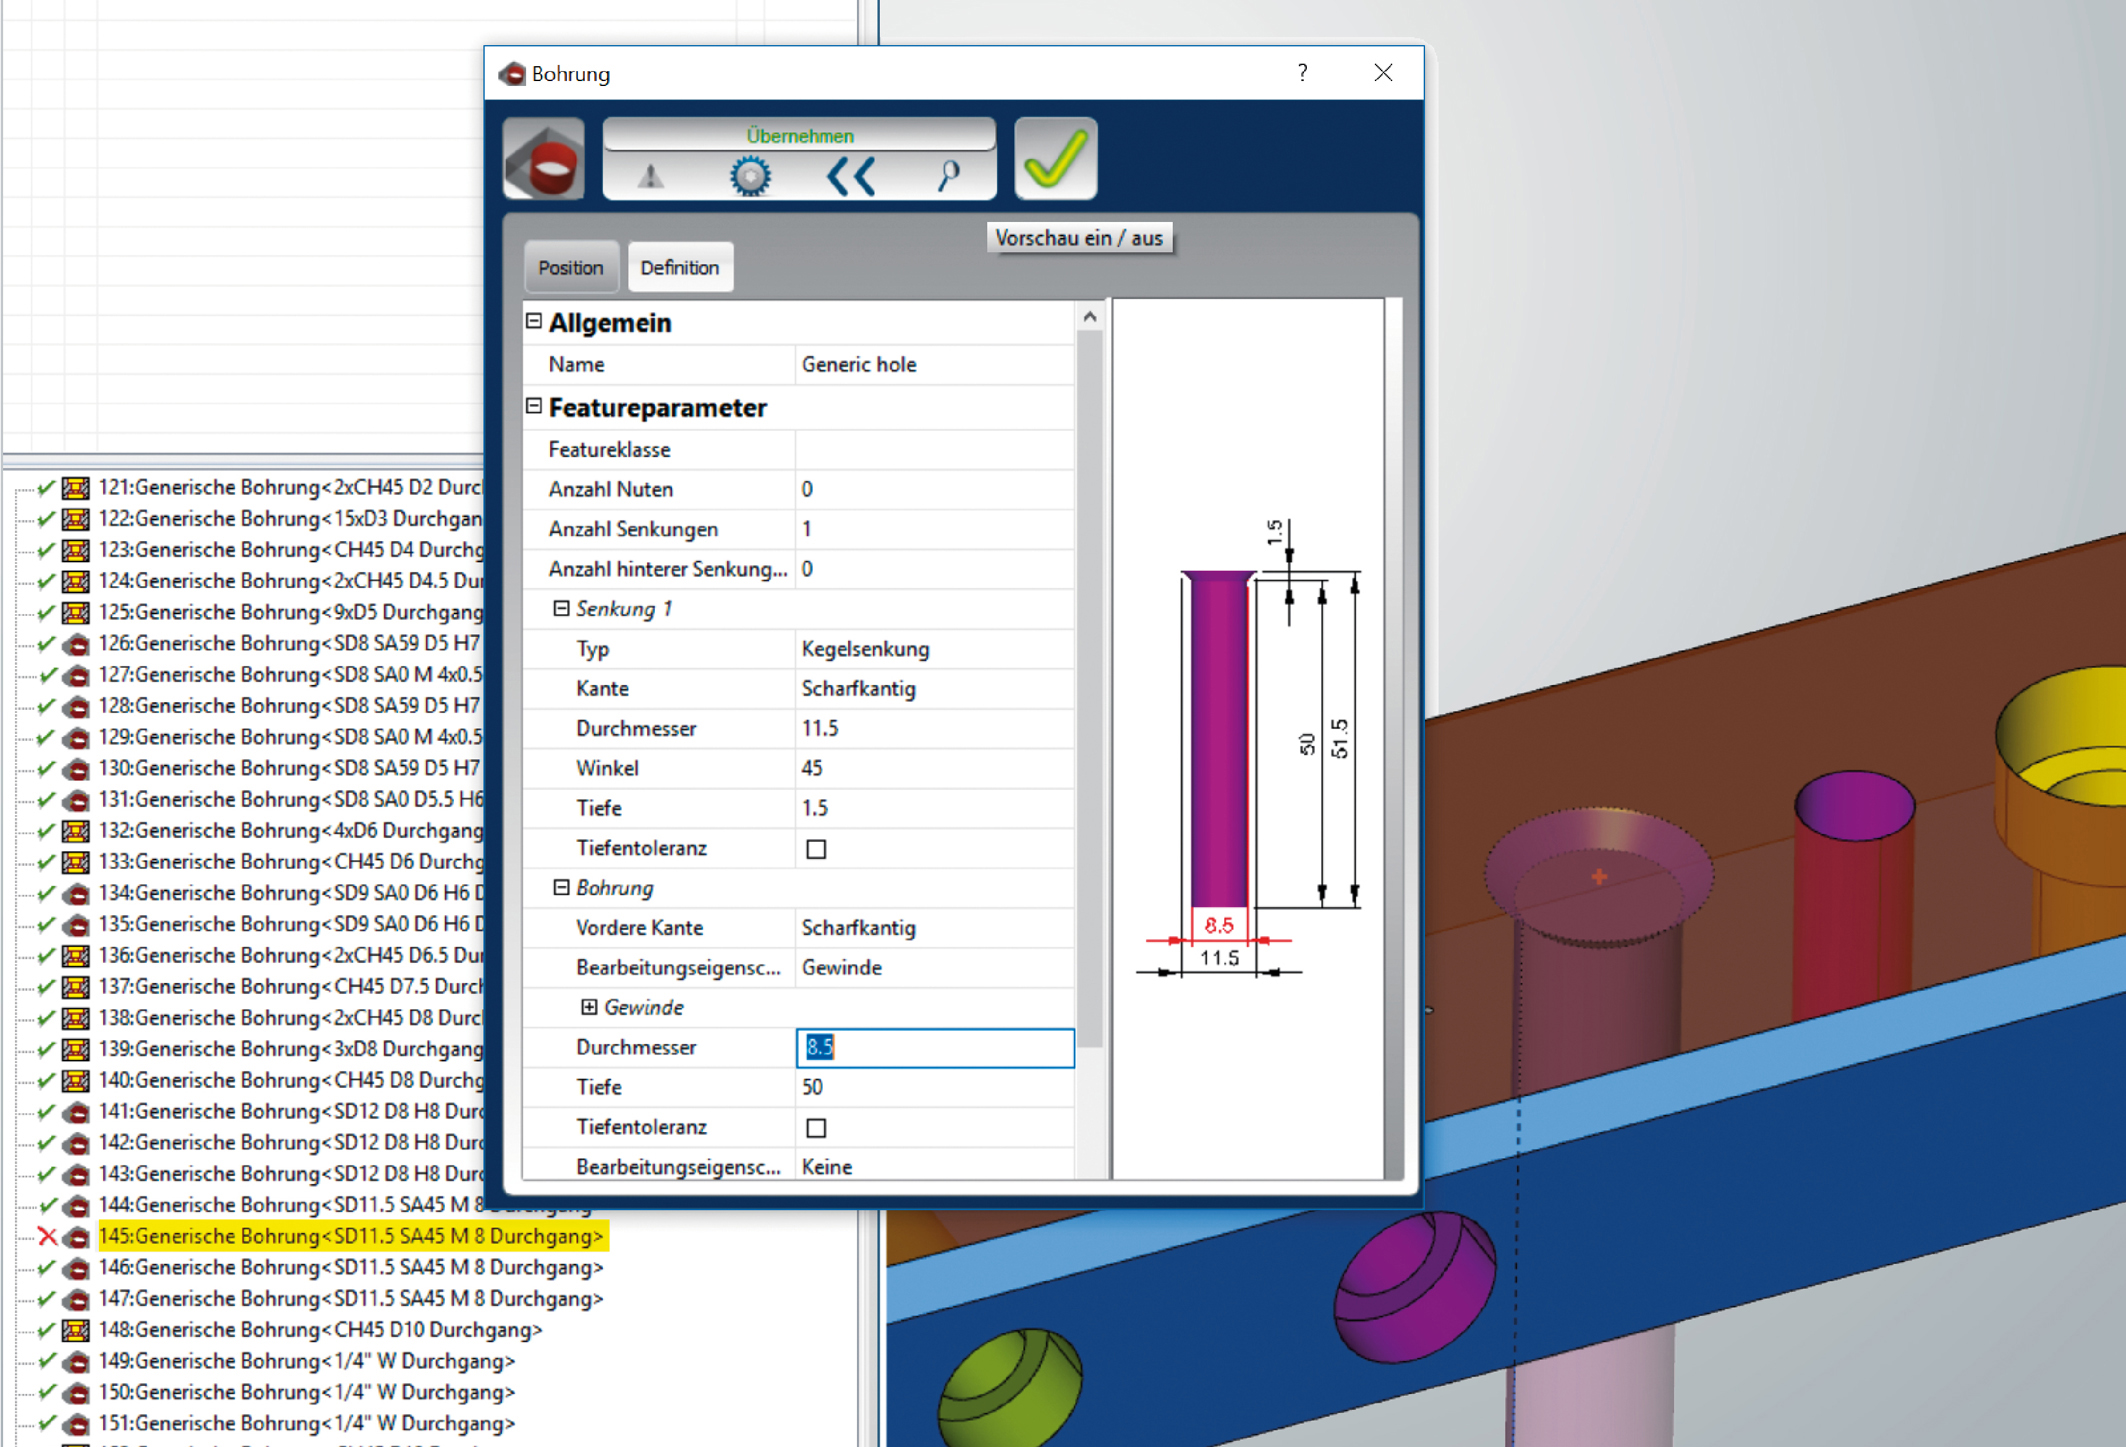Image resolution: width=2126 pixels, height=1447 pixels.
Task: Click the parameter list scrollbar up arrow
Action: tap(1090, 317)
